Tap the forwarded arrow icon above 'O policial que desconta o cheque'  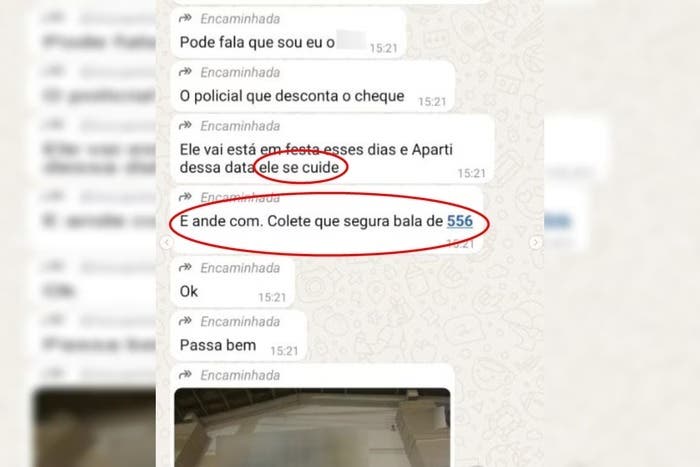tap(185, 72)
